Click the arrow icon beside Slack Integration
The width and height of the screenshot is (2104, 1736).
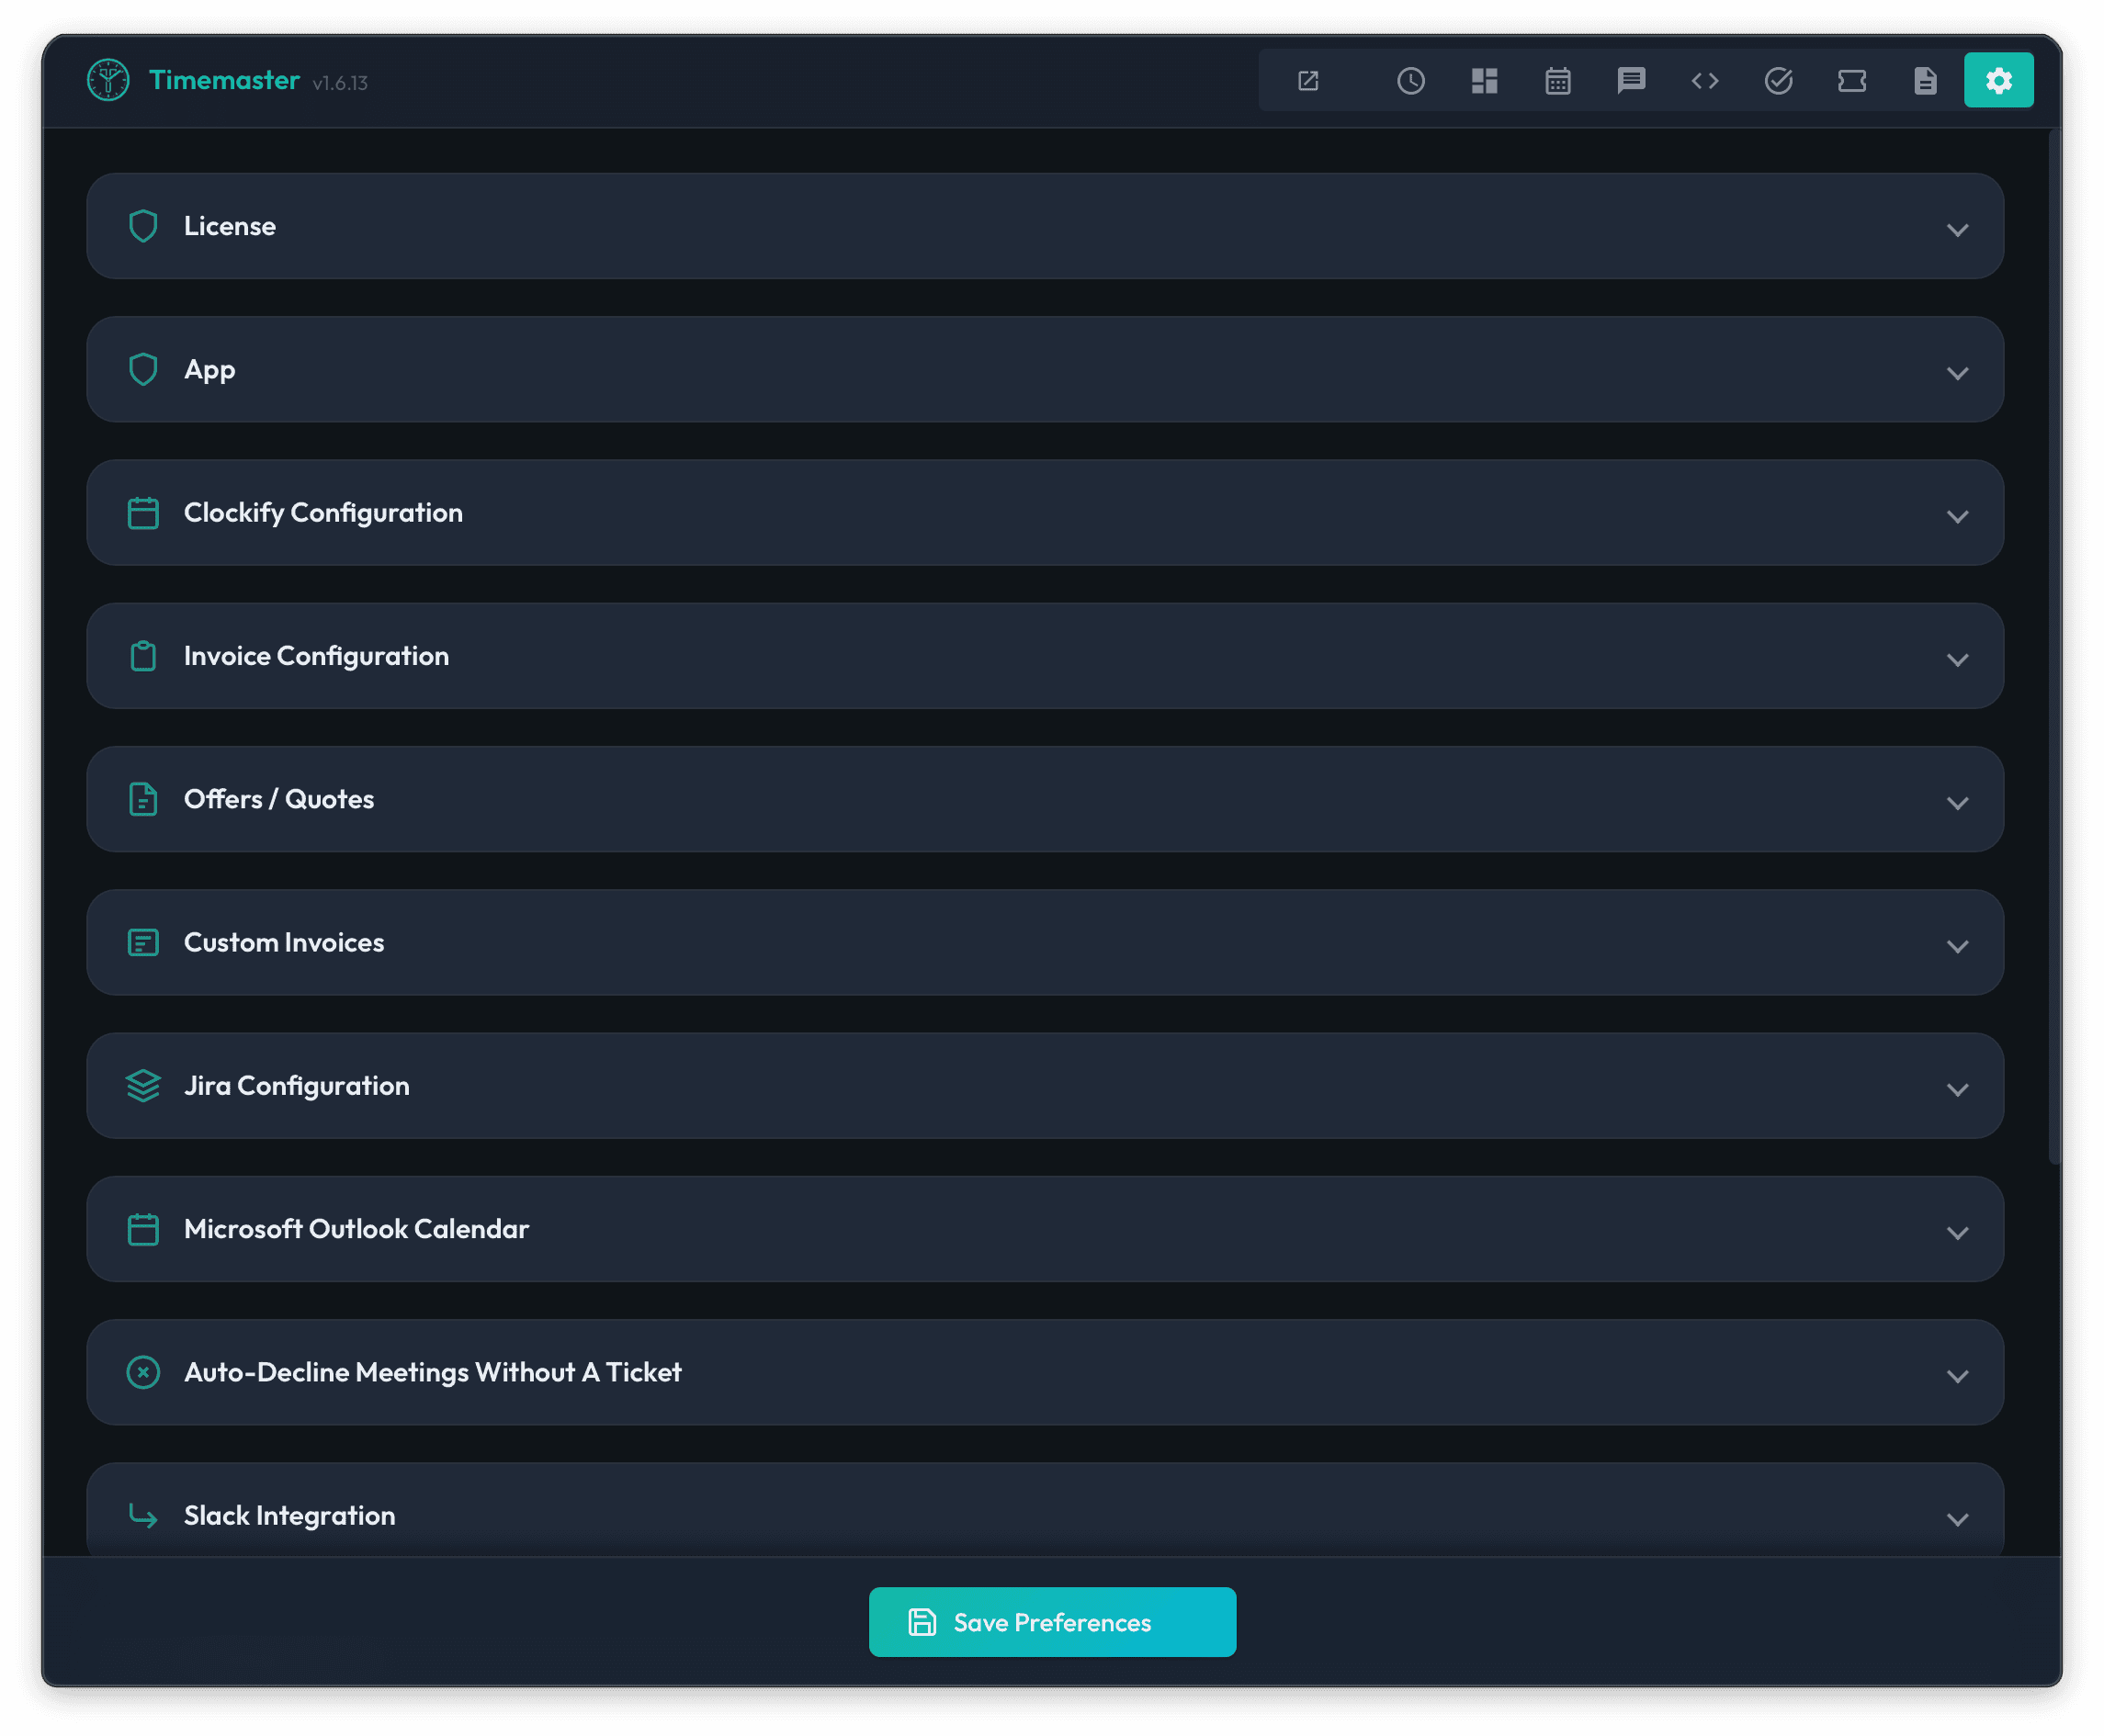(143, 1516)
